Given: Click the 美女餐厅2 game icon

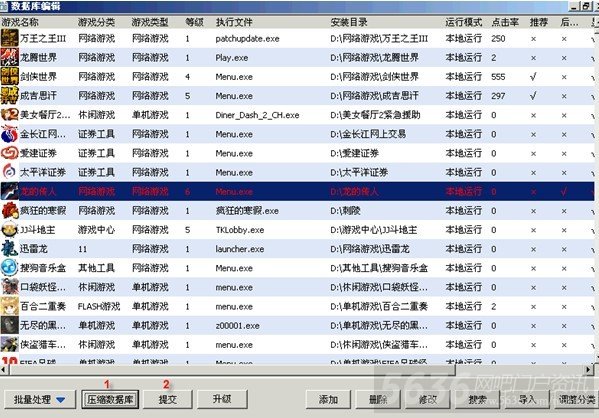Looking at the screenshot, I should coord(10,115).
